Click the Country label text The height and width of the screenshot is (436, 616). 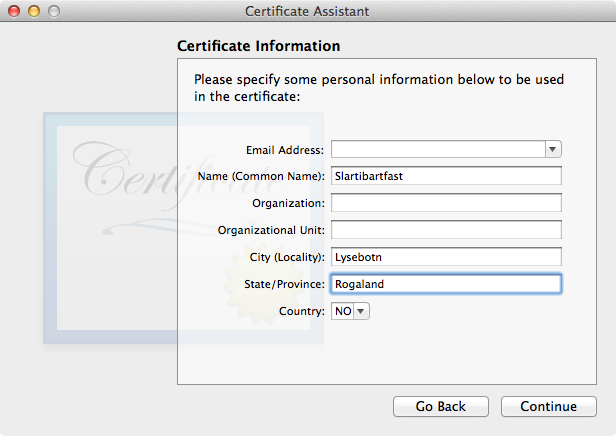click(x=302, y=311)
